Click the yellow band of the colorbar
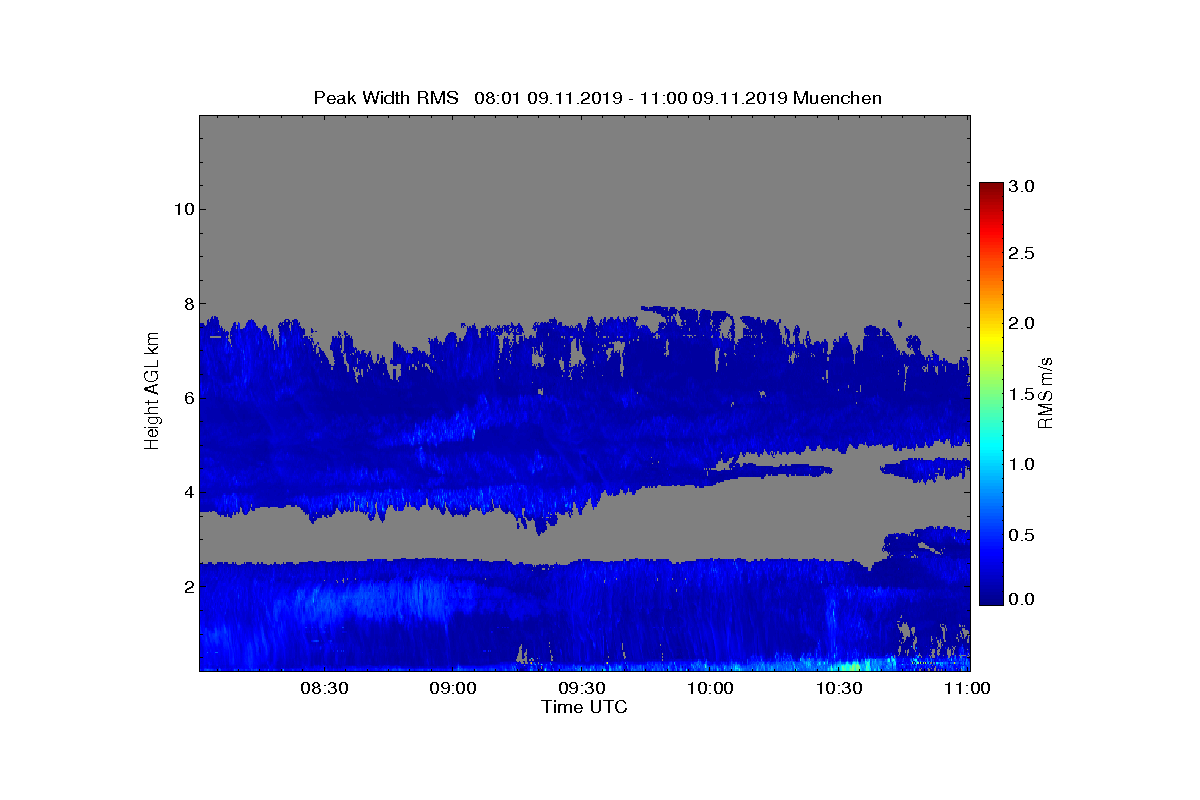1200x800 pixels. [991, 338]
